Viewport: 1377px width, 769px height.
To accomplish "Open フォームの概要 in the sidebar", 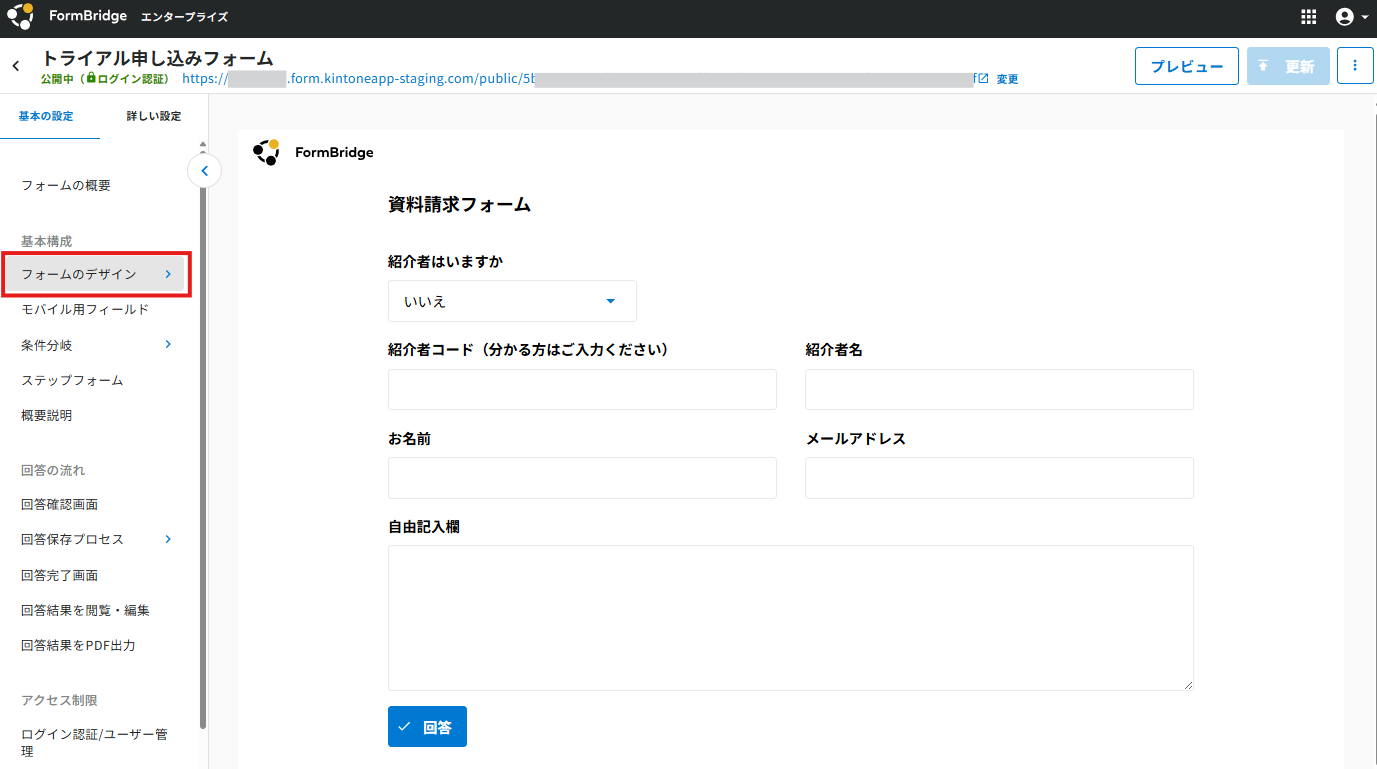I will tap(66, 186).
